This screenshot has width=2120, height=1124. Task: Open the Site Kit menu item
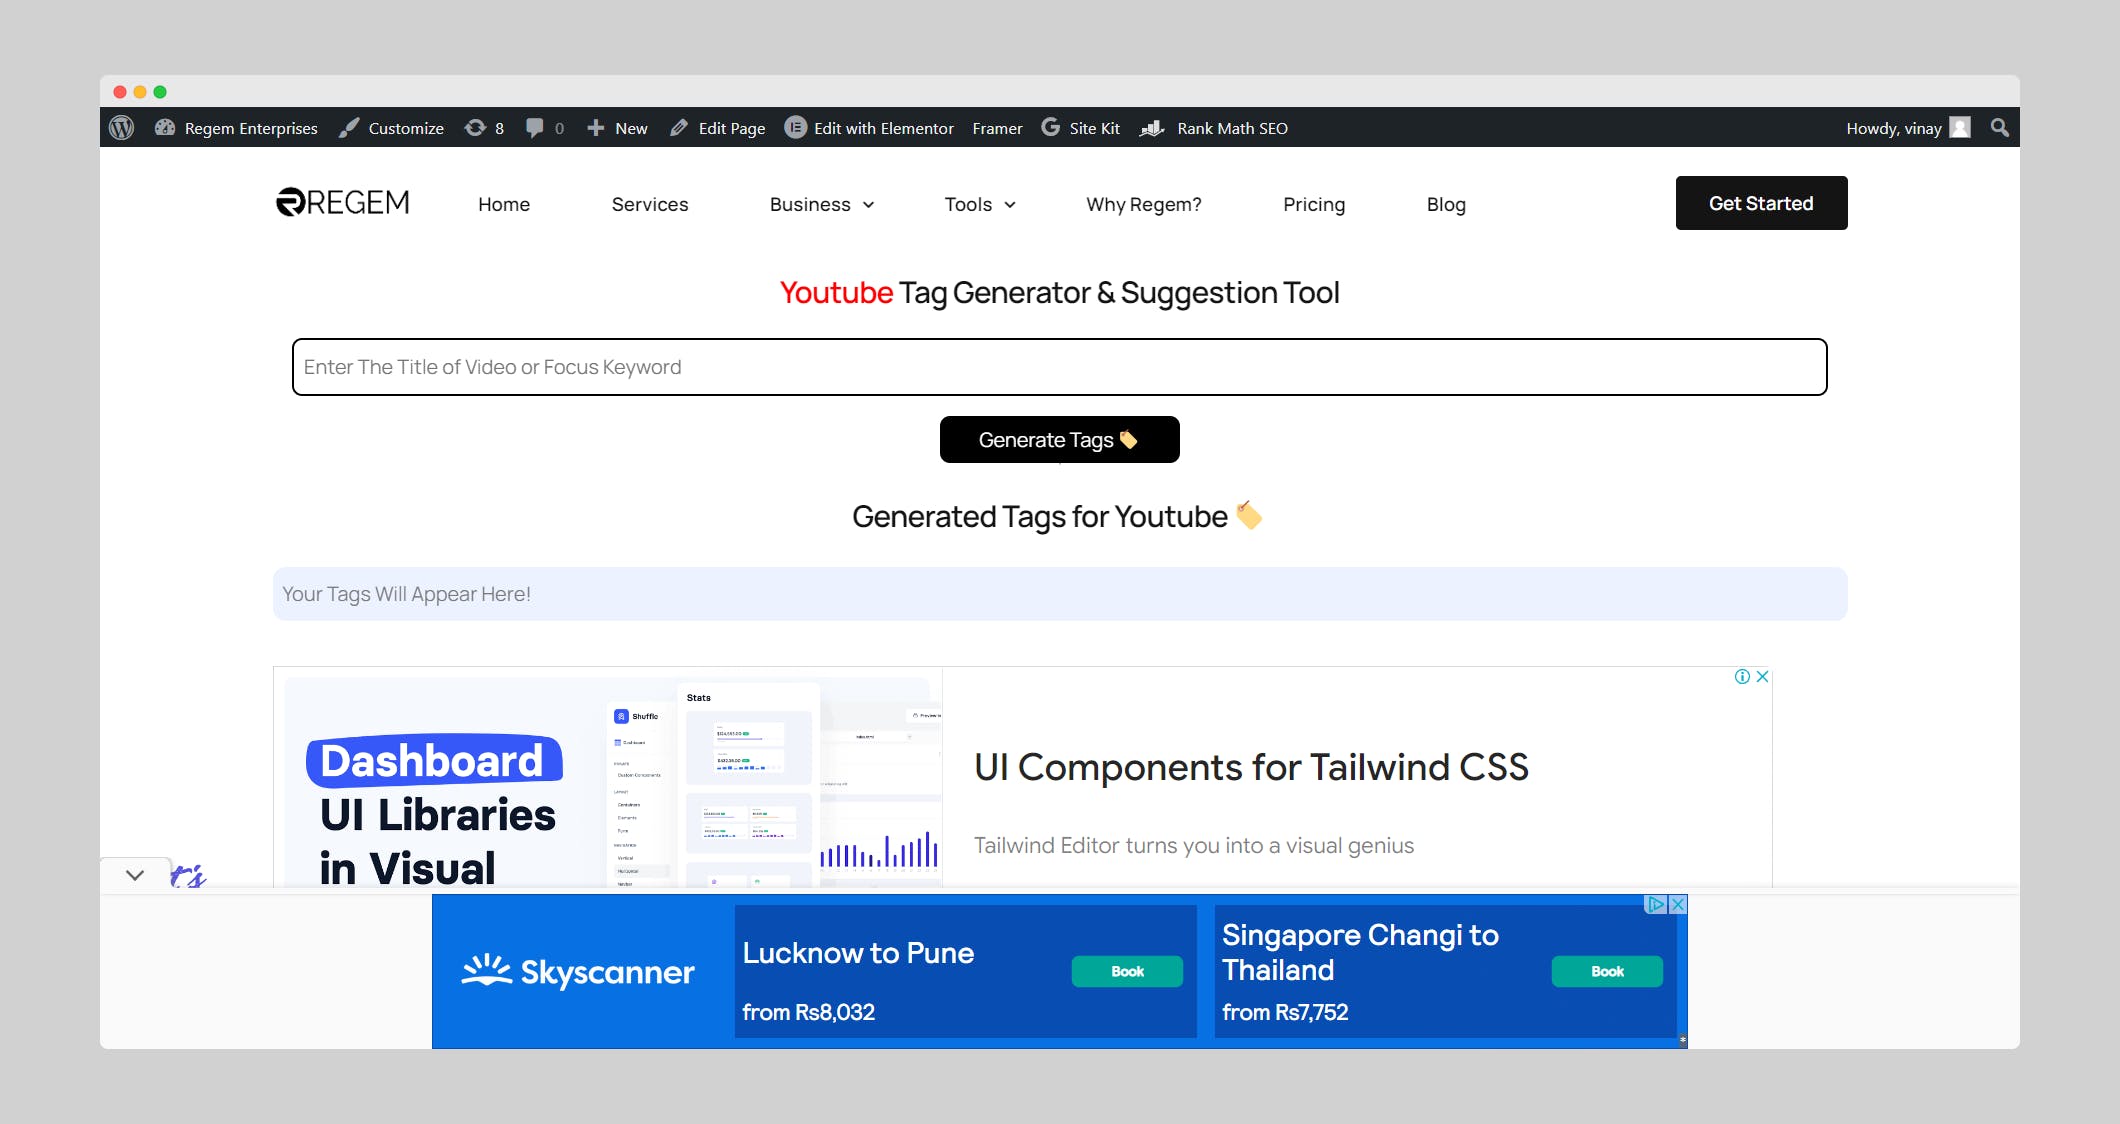click(x=1081, y=128)
